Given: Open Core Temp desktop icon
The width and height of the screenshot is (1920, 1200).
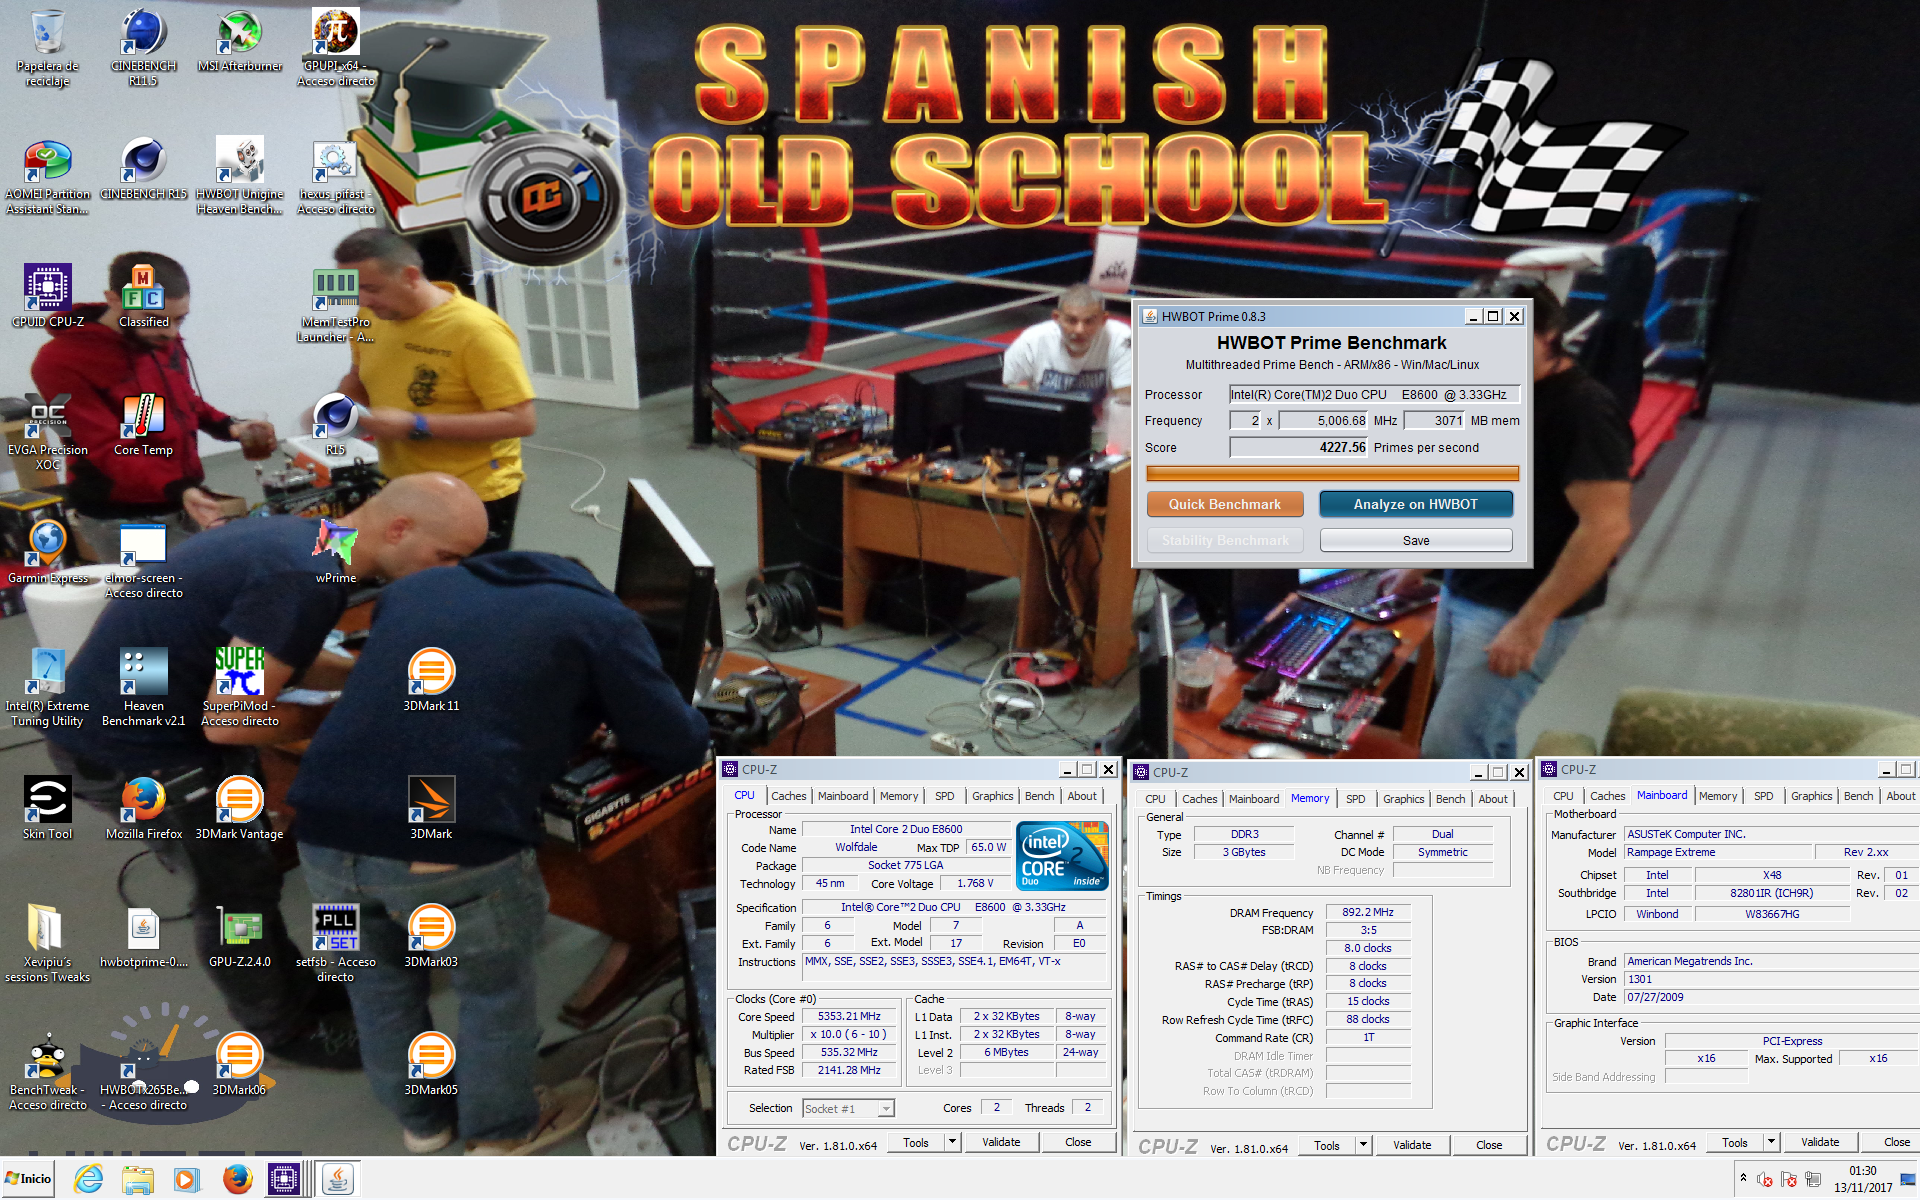Looking at the screenshot, I should pos(143,425).
